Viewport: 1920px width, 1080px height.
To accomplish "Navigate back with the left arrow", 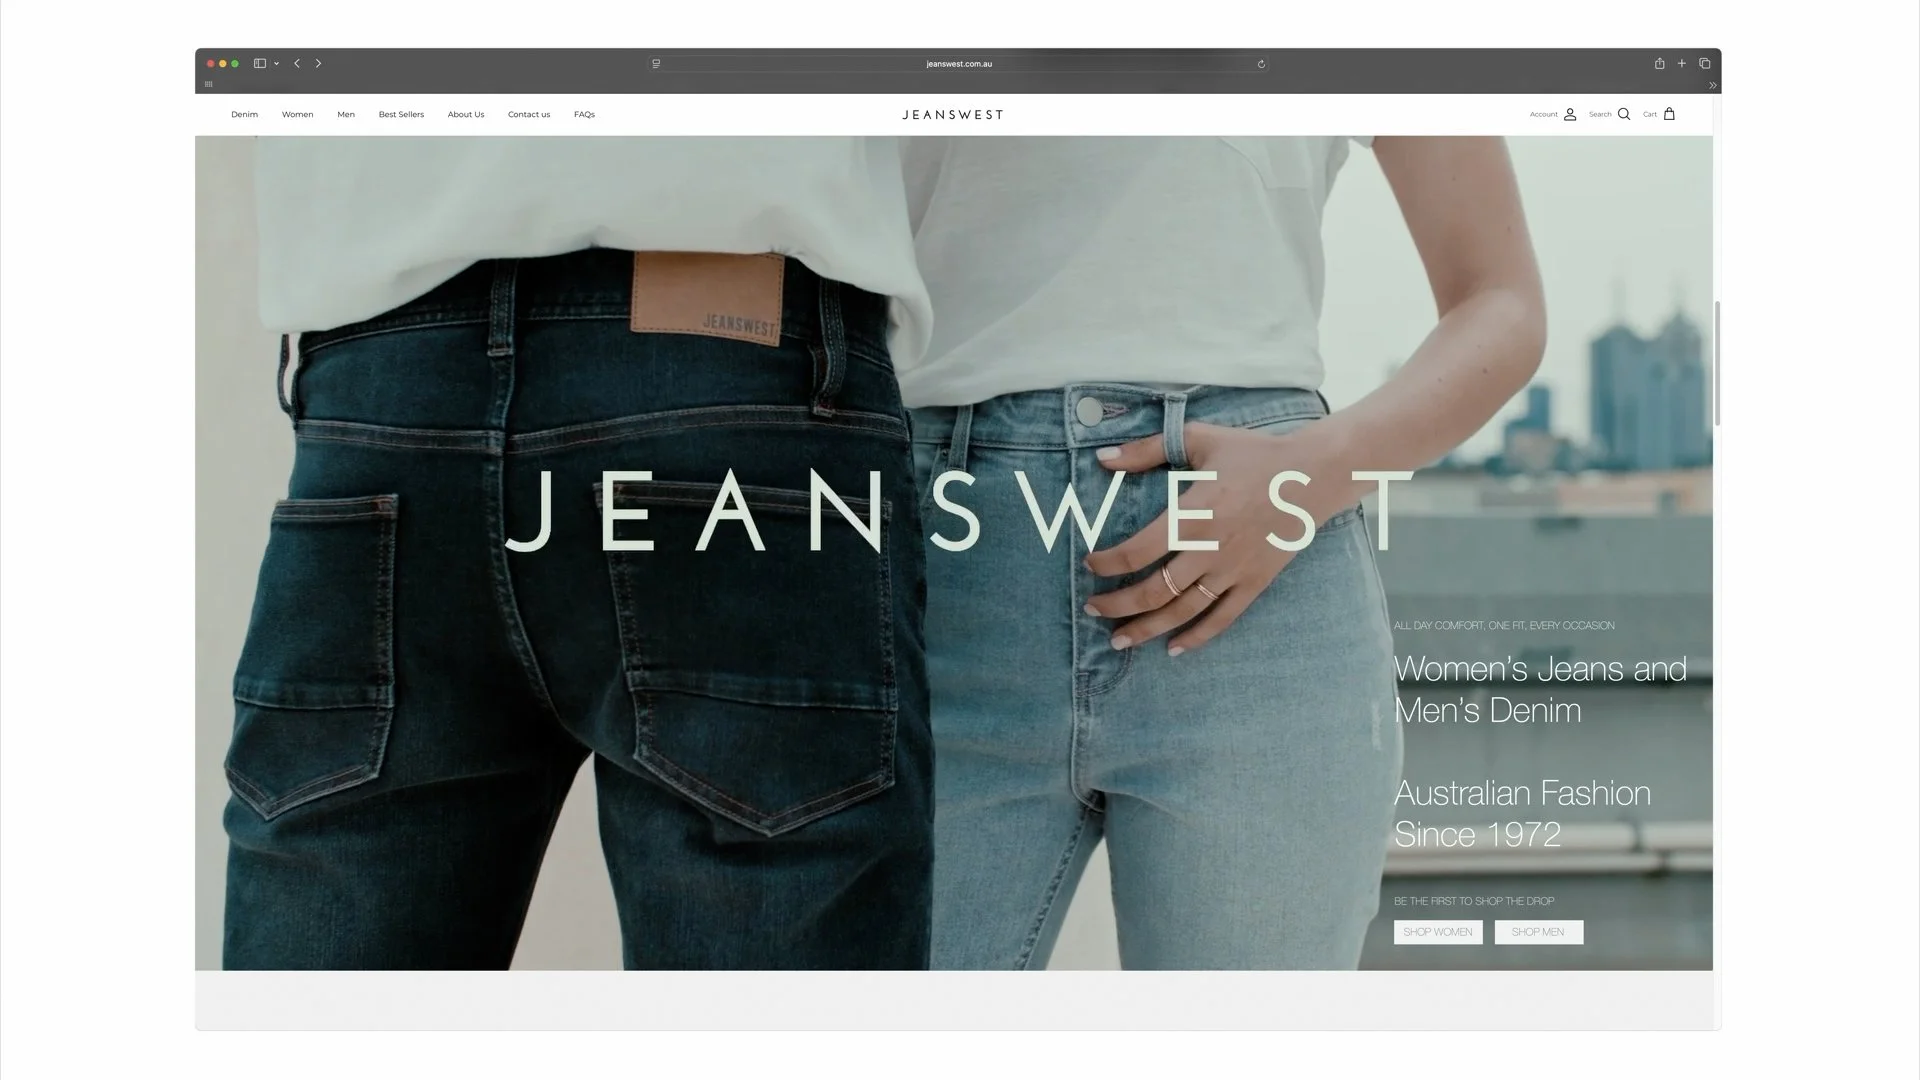I will pyautogui.click(x=297, y=63).
